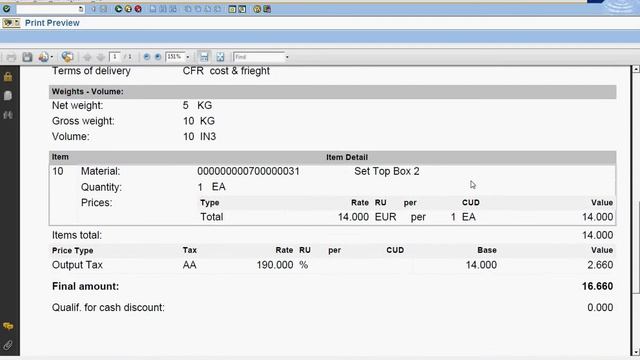Open the Find options dropdown arrow
Viewport: 640px width, 360px height.
tap(287, 57)
